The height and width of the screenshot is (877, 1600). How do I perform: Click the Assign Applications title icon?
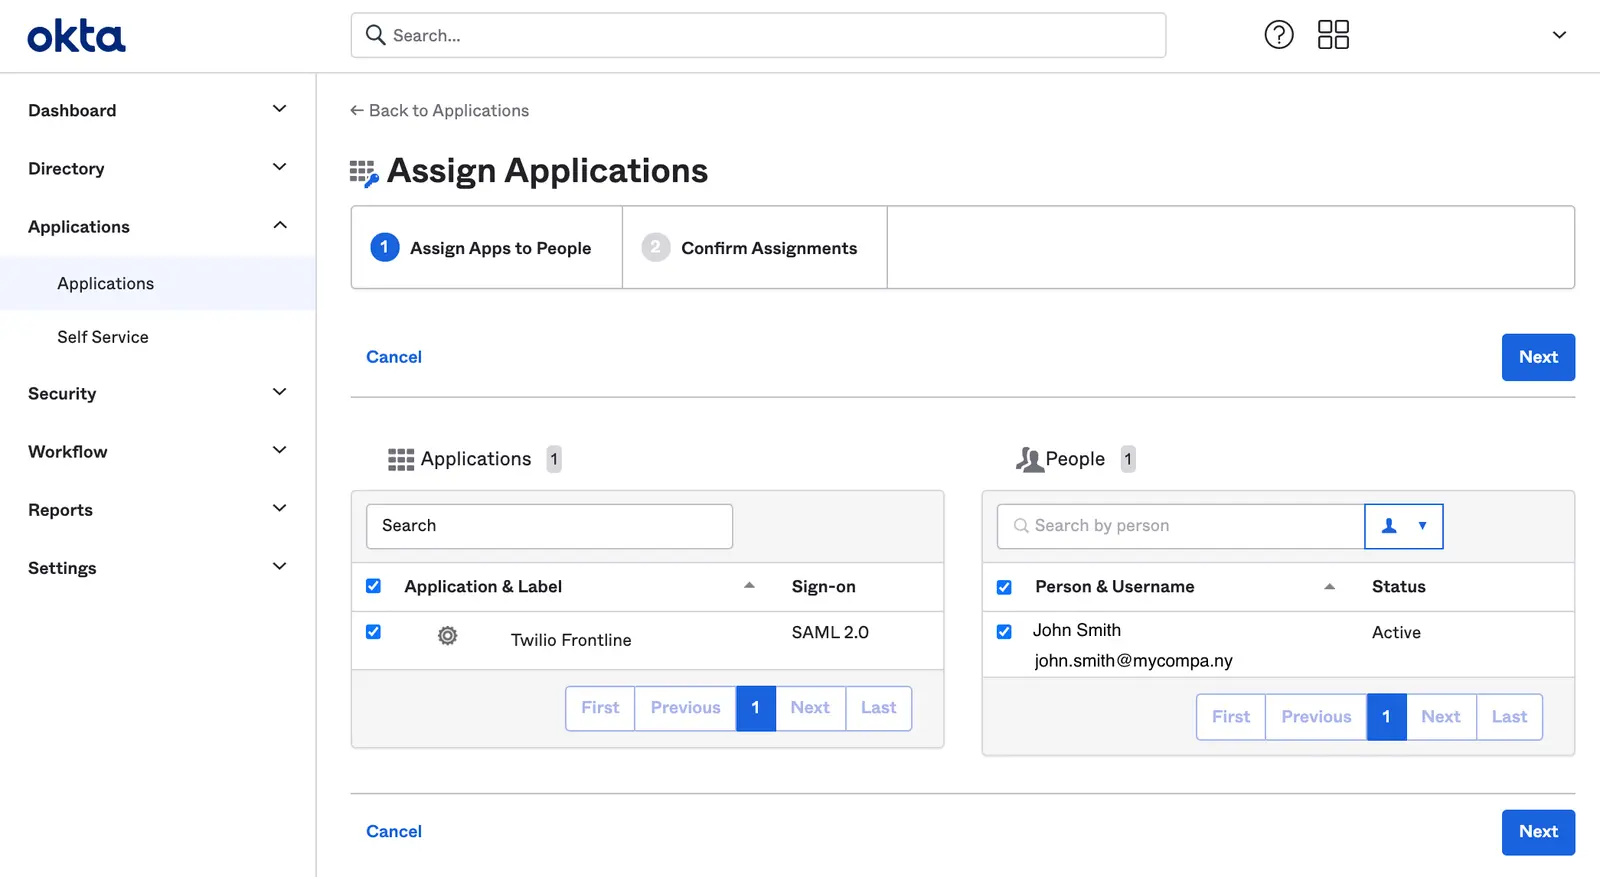click(x=364, y=173)
